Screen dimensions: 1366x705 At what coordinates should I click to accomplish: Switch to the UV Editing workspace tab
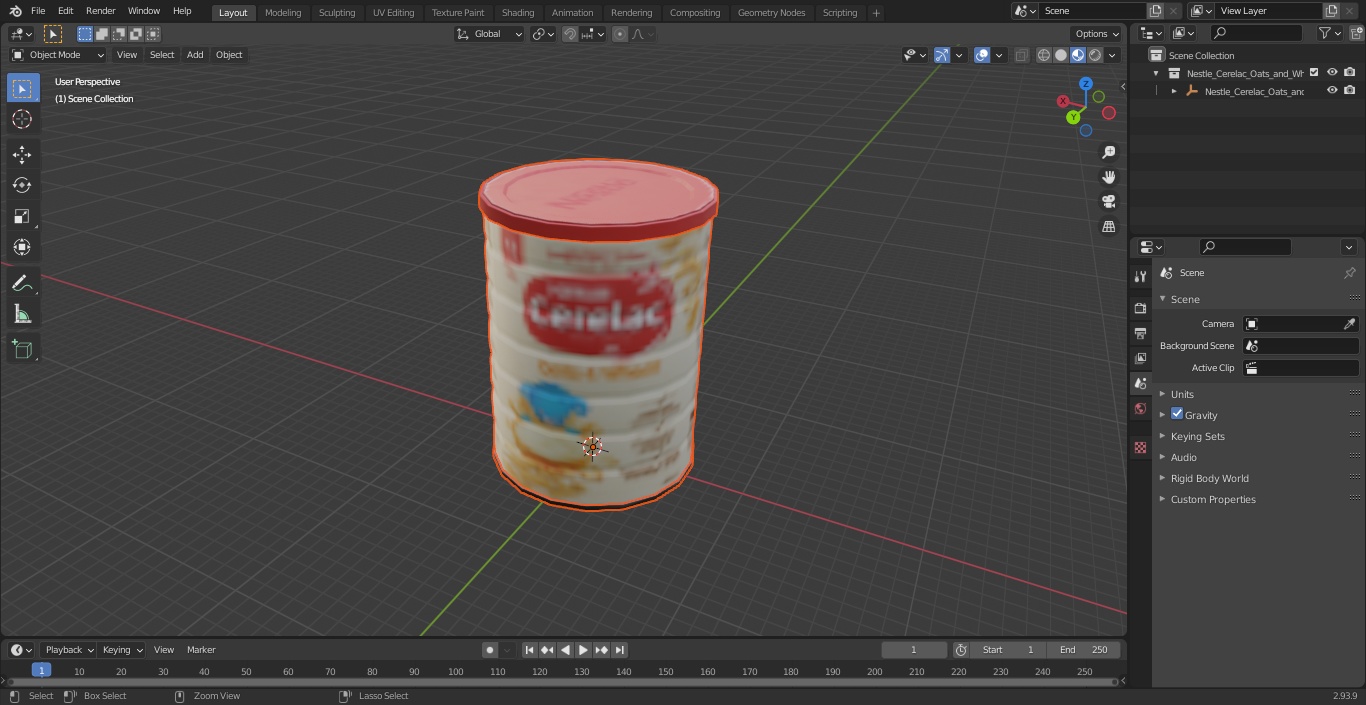point(393,13)
